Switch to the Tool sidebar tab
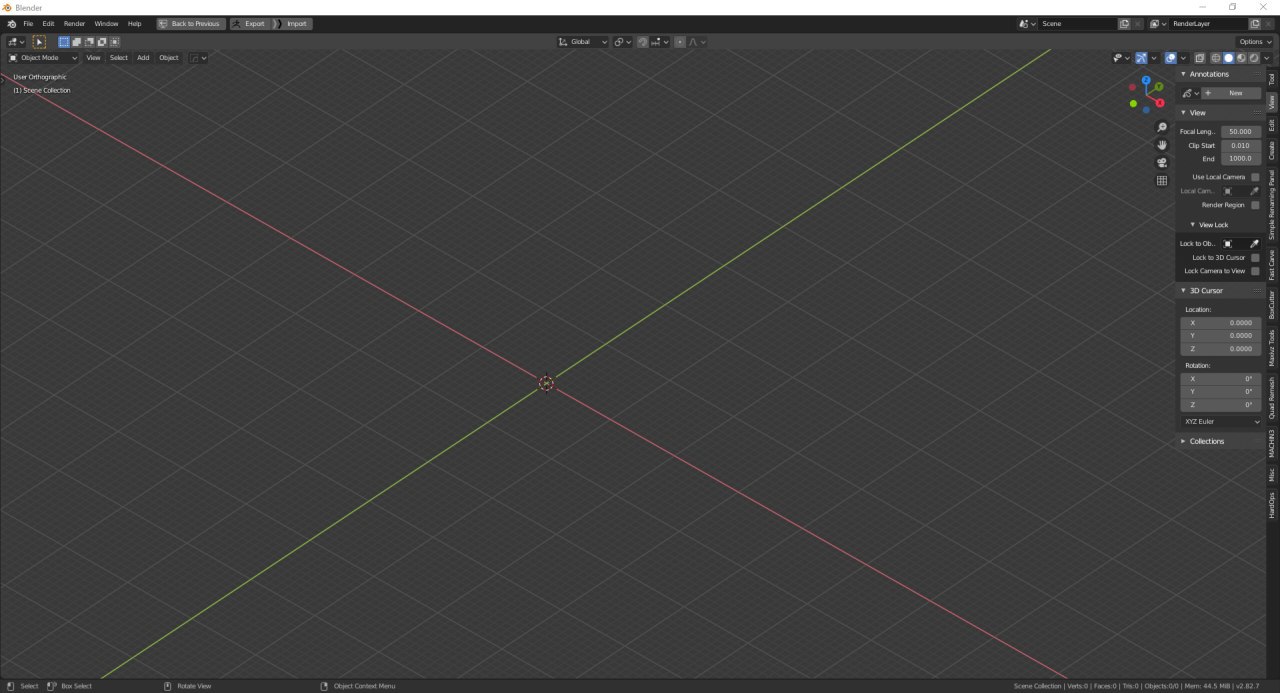This screenshot has width=1280, height=693. pos(1272,79)
